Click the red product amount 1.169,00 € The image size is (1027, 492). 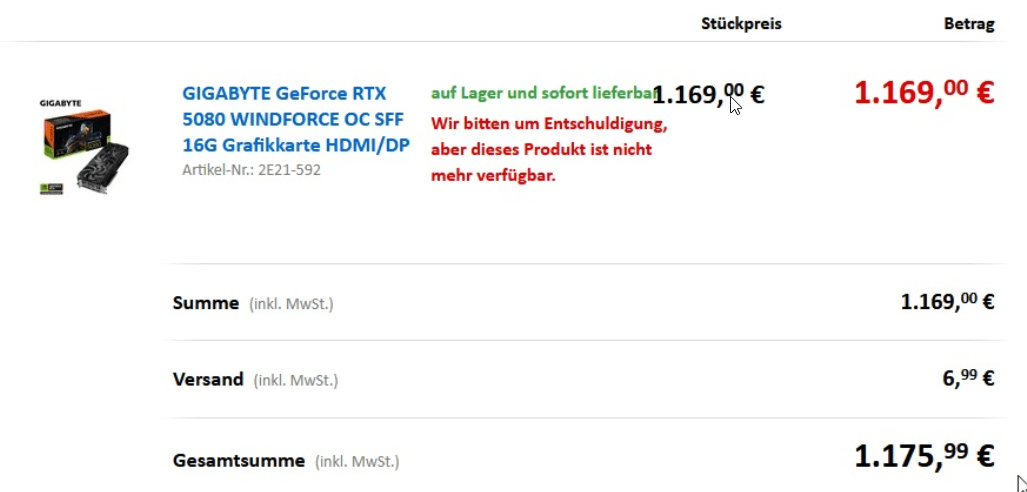pyautogui.click(x=923, y=93)
